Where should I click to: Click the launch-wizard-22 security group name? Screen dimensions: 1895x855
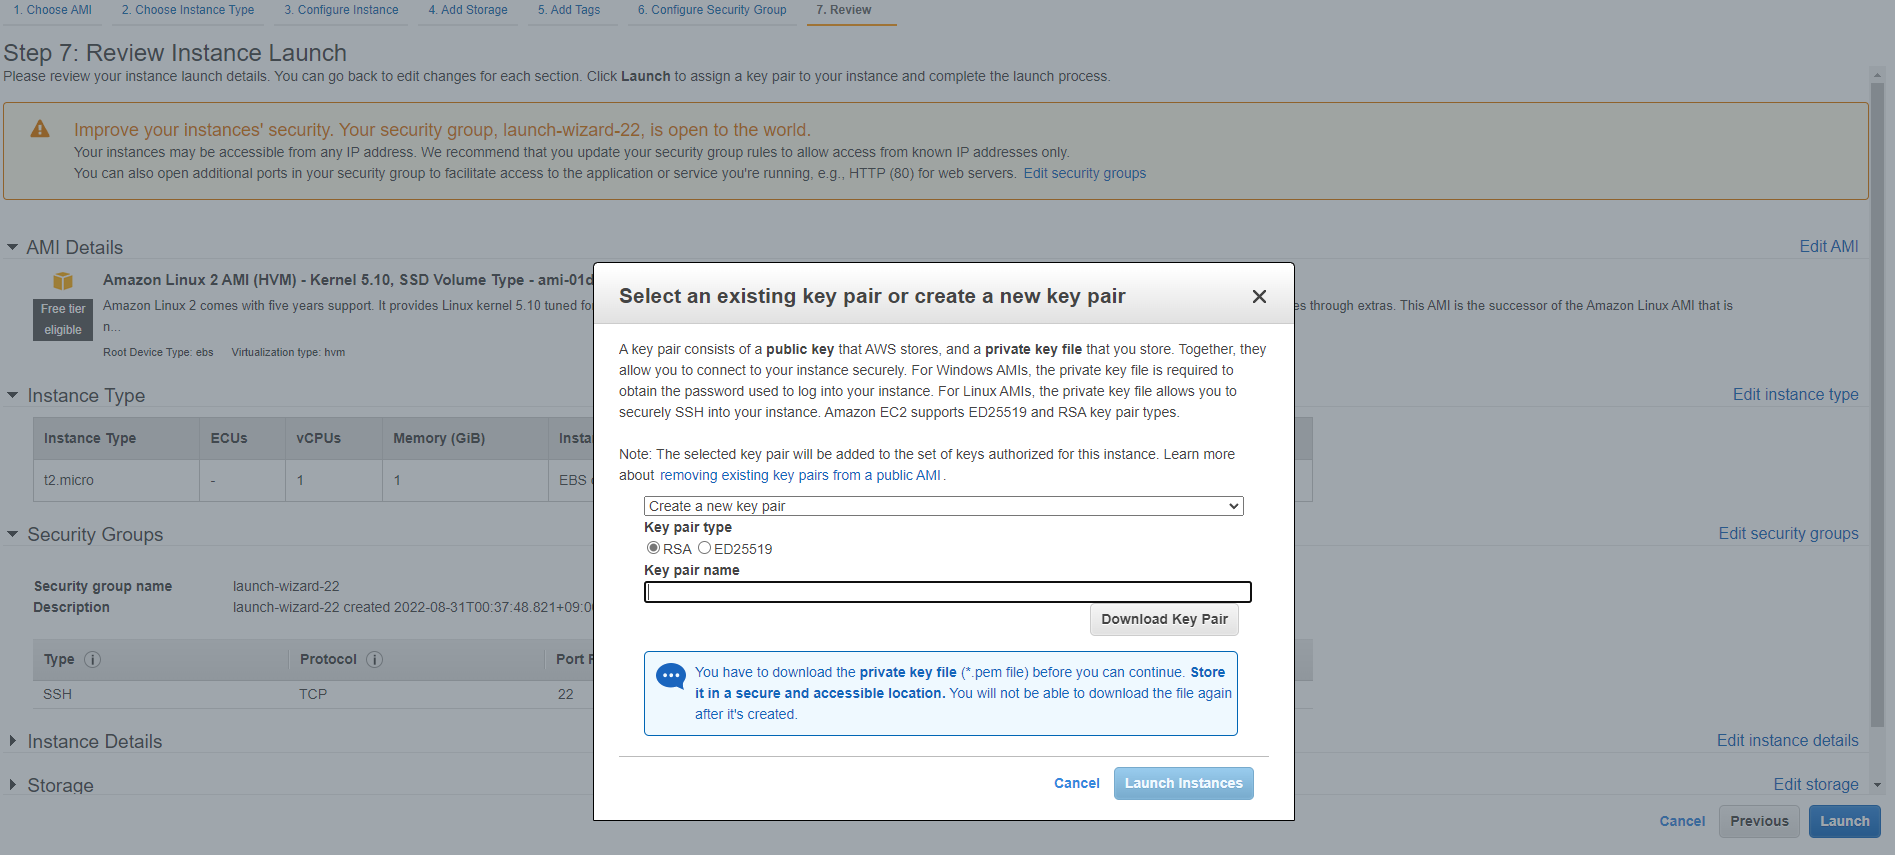point(286,586)
